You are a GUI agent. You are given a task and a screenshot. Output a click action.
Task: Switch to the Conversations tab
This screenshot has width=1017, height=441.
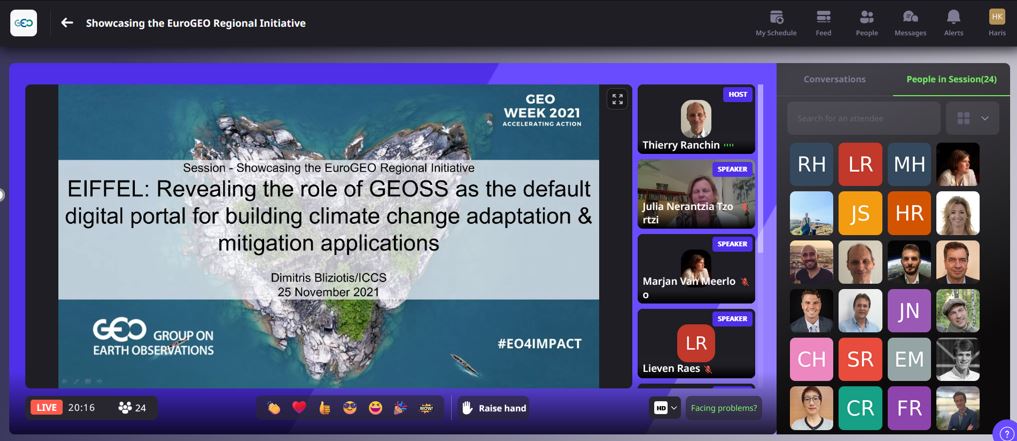click(x=834, y=79)
